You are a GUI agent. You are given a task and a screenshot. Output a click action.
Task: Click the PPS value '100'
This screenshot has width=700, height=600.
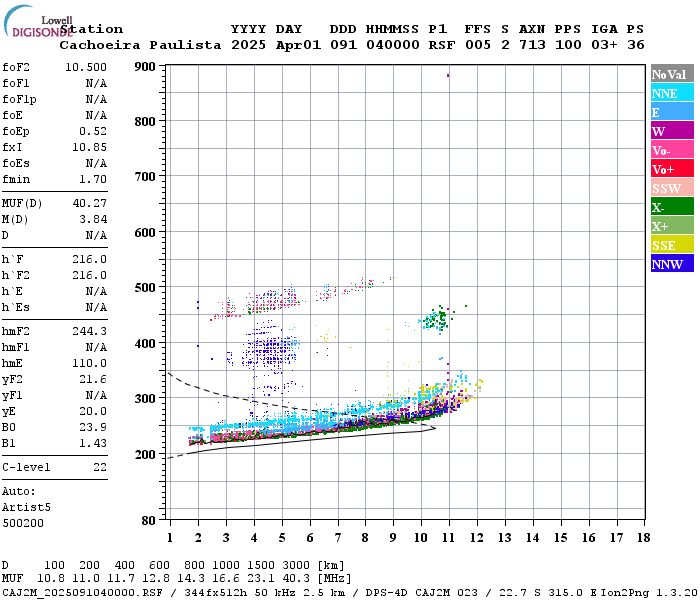tap(568, 45)
